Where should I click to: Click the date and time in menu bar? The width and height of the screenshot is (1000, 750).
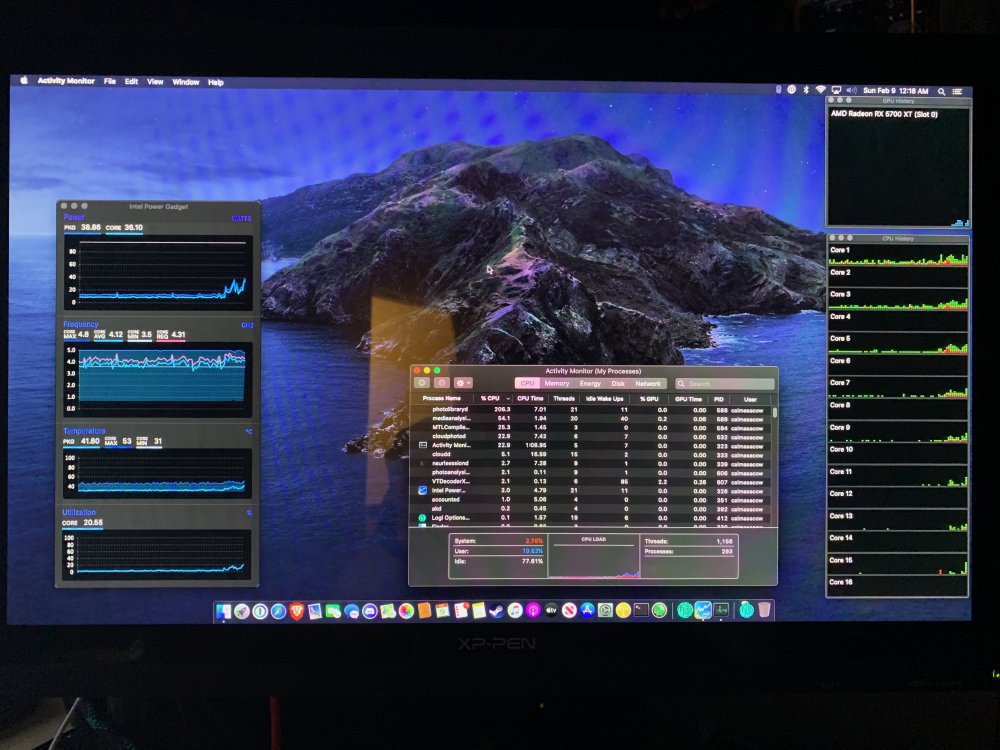tap(895, 91)
